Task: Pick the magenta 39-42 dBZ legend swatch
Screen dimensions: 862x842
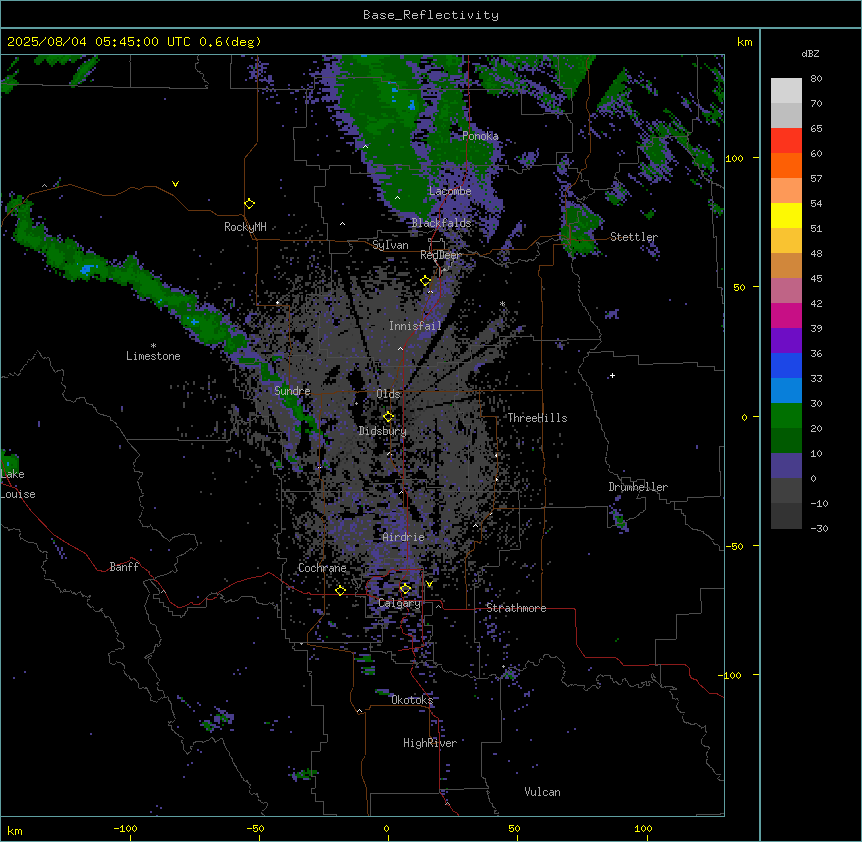Action: point(786,315)
